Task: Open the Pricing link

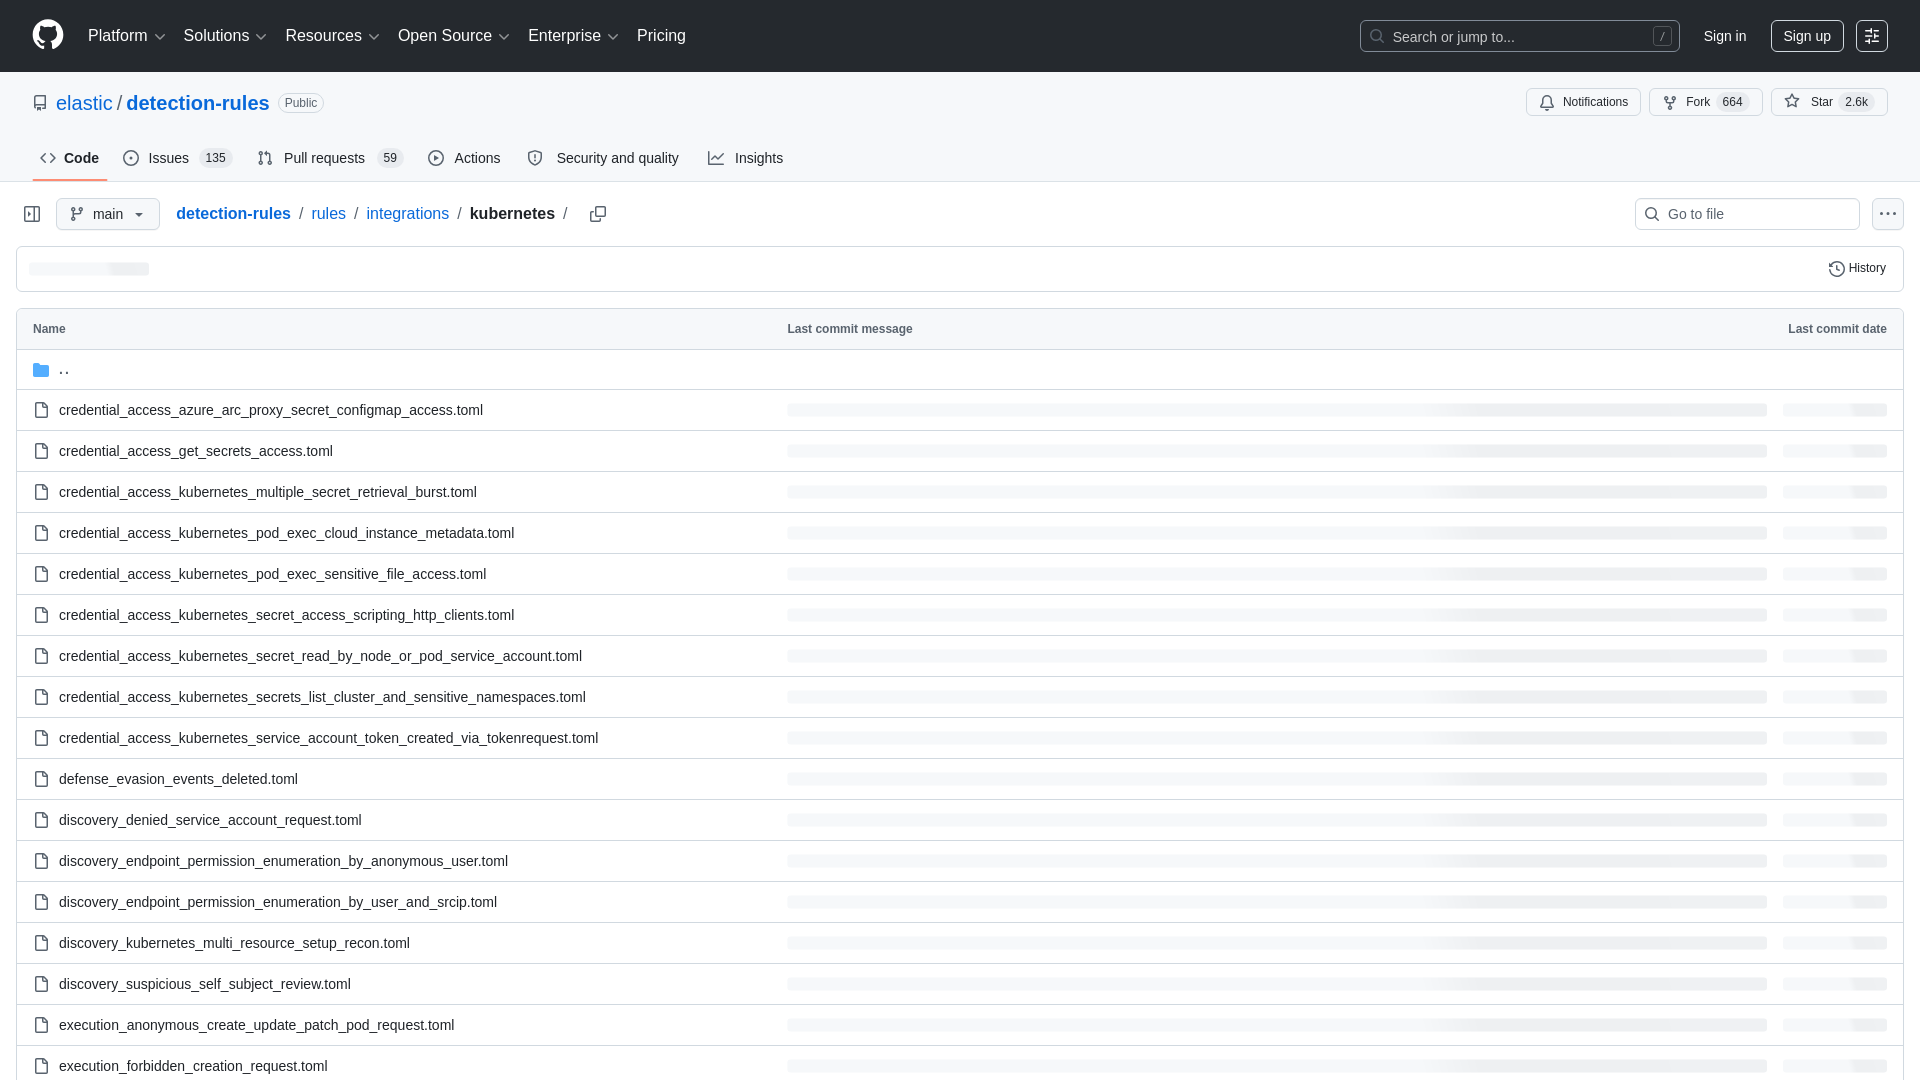Action: [661, 36]
